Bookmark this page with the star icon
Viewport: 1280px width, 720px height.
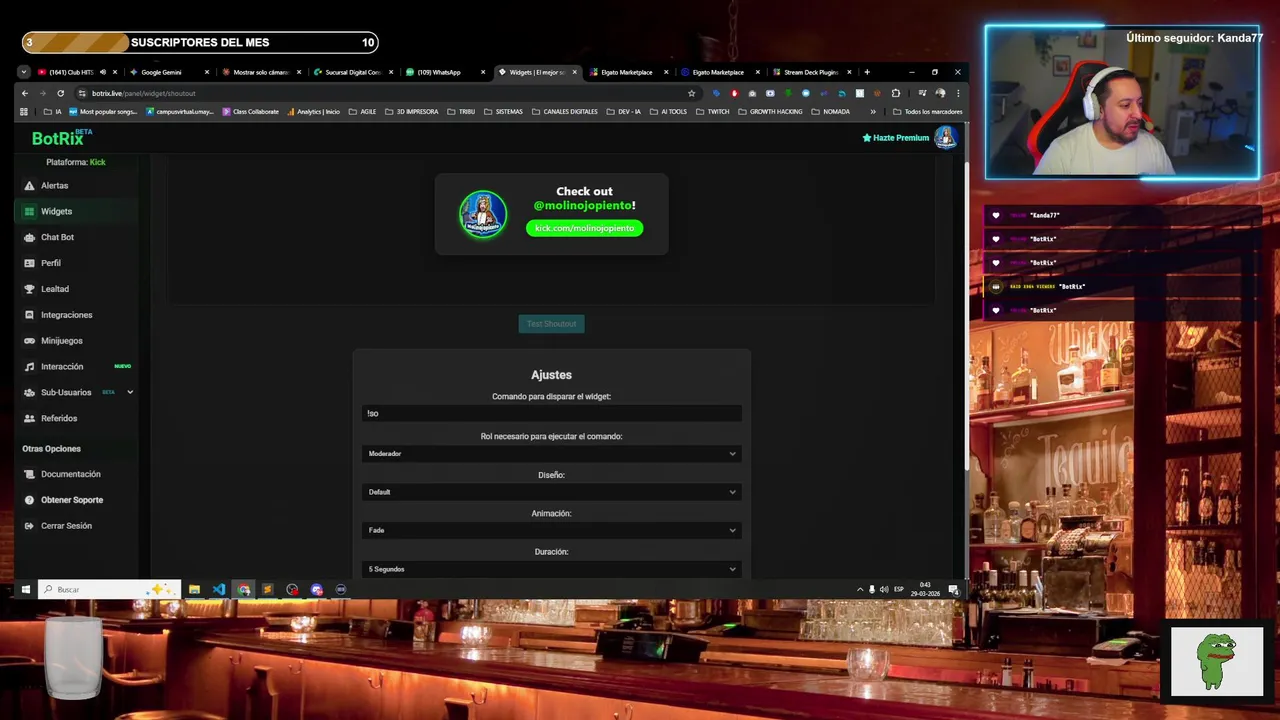tap(691, 93)
